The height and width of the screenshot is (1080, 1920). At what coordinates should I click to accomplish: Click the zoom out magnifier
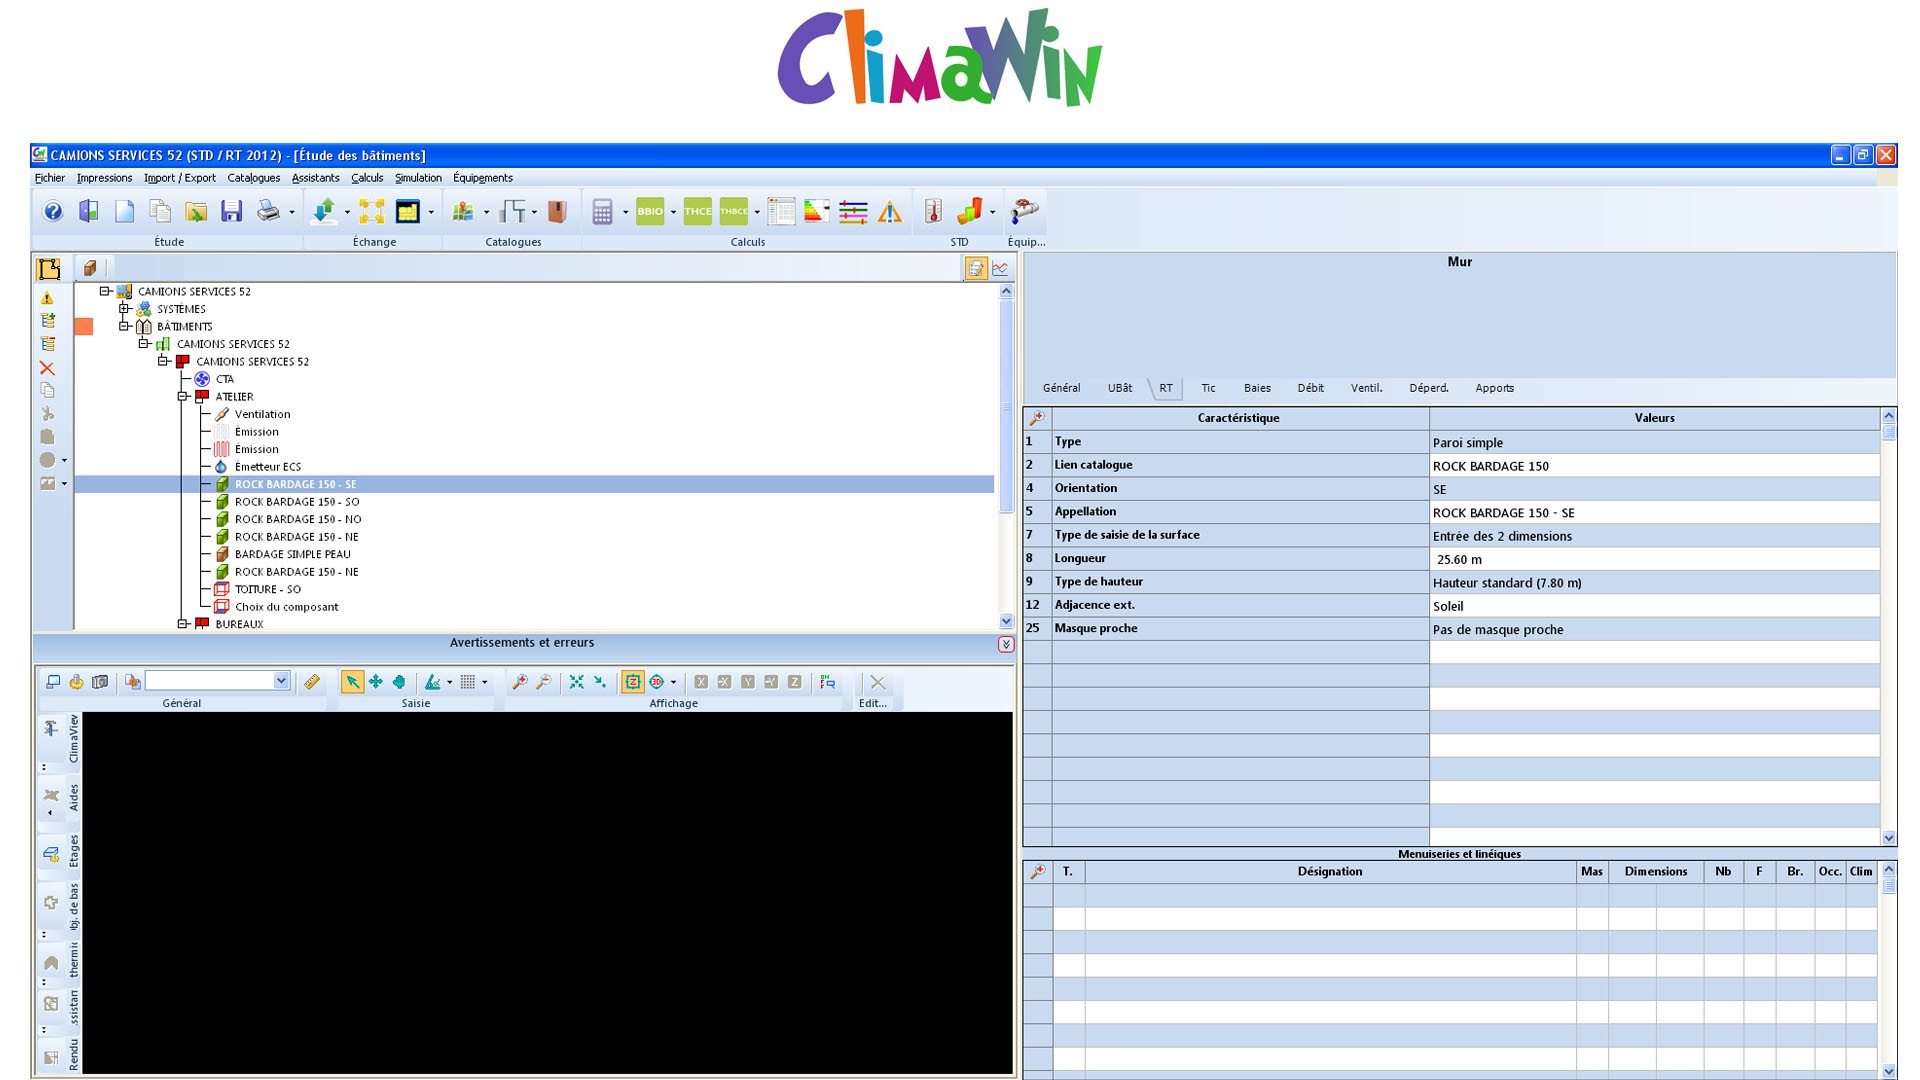[x=543, y=682]
